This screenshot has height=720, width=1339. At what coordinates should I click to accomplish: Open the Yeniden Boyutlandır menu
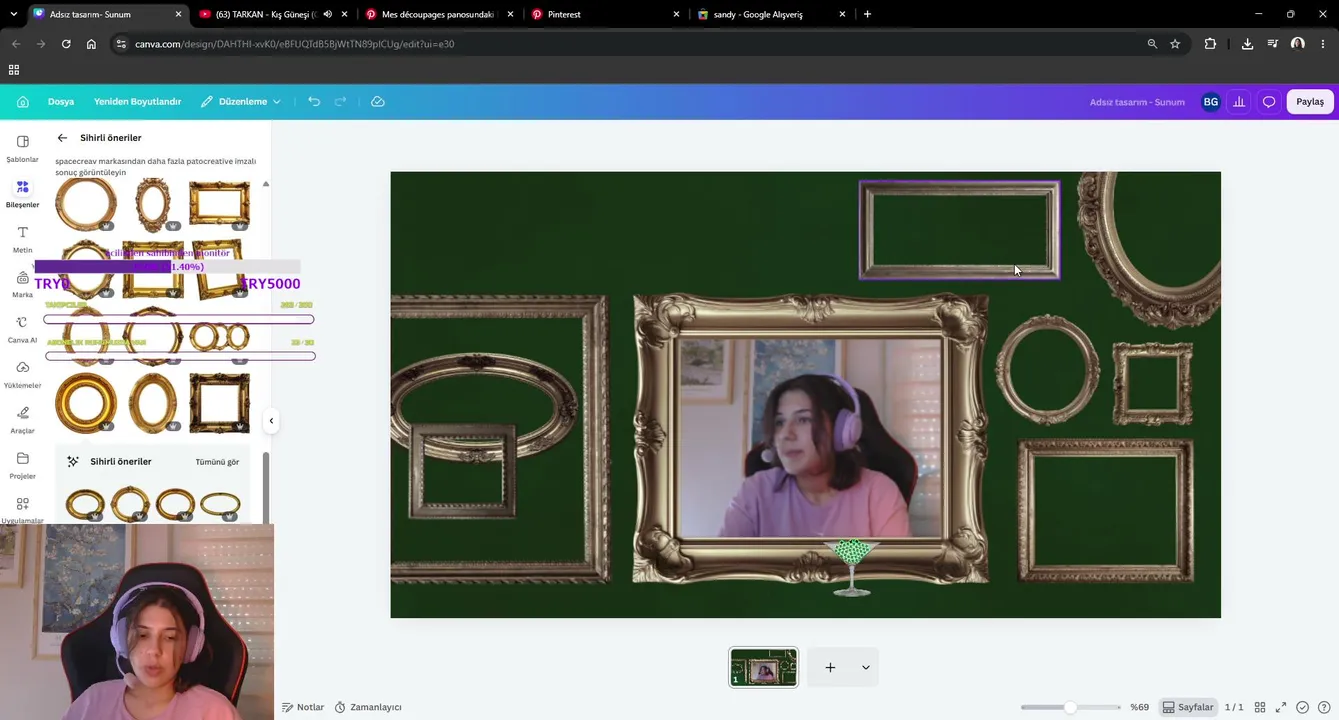(137, 102)
